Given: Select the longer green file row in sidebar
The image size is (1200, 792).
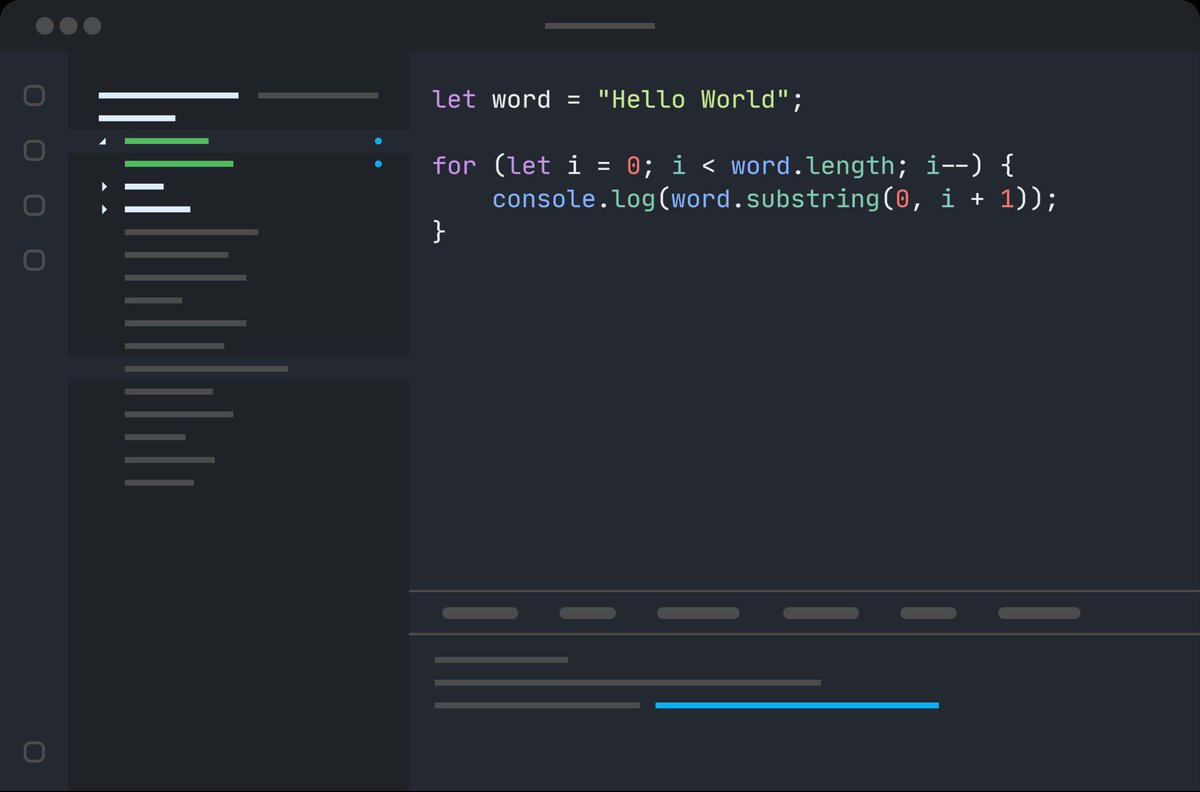Looking at the screenshot, I should click(179, 163).
